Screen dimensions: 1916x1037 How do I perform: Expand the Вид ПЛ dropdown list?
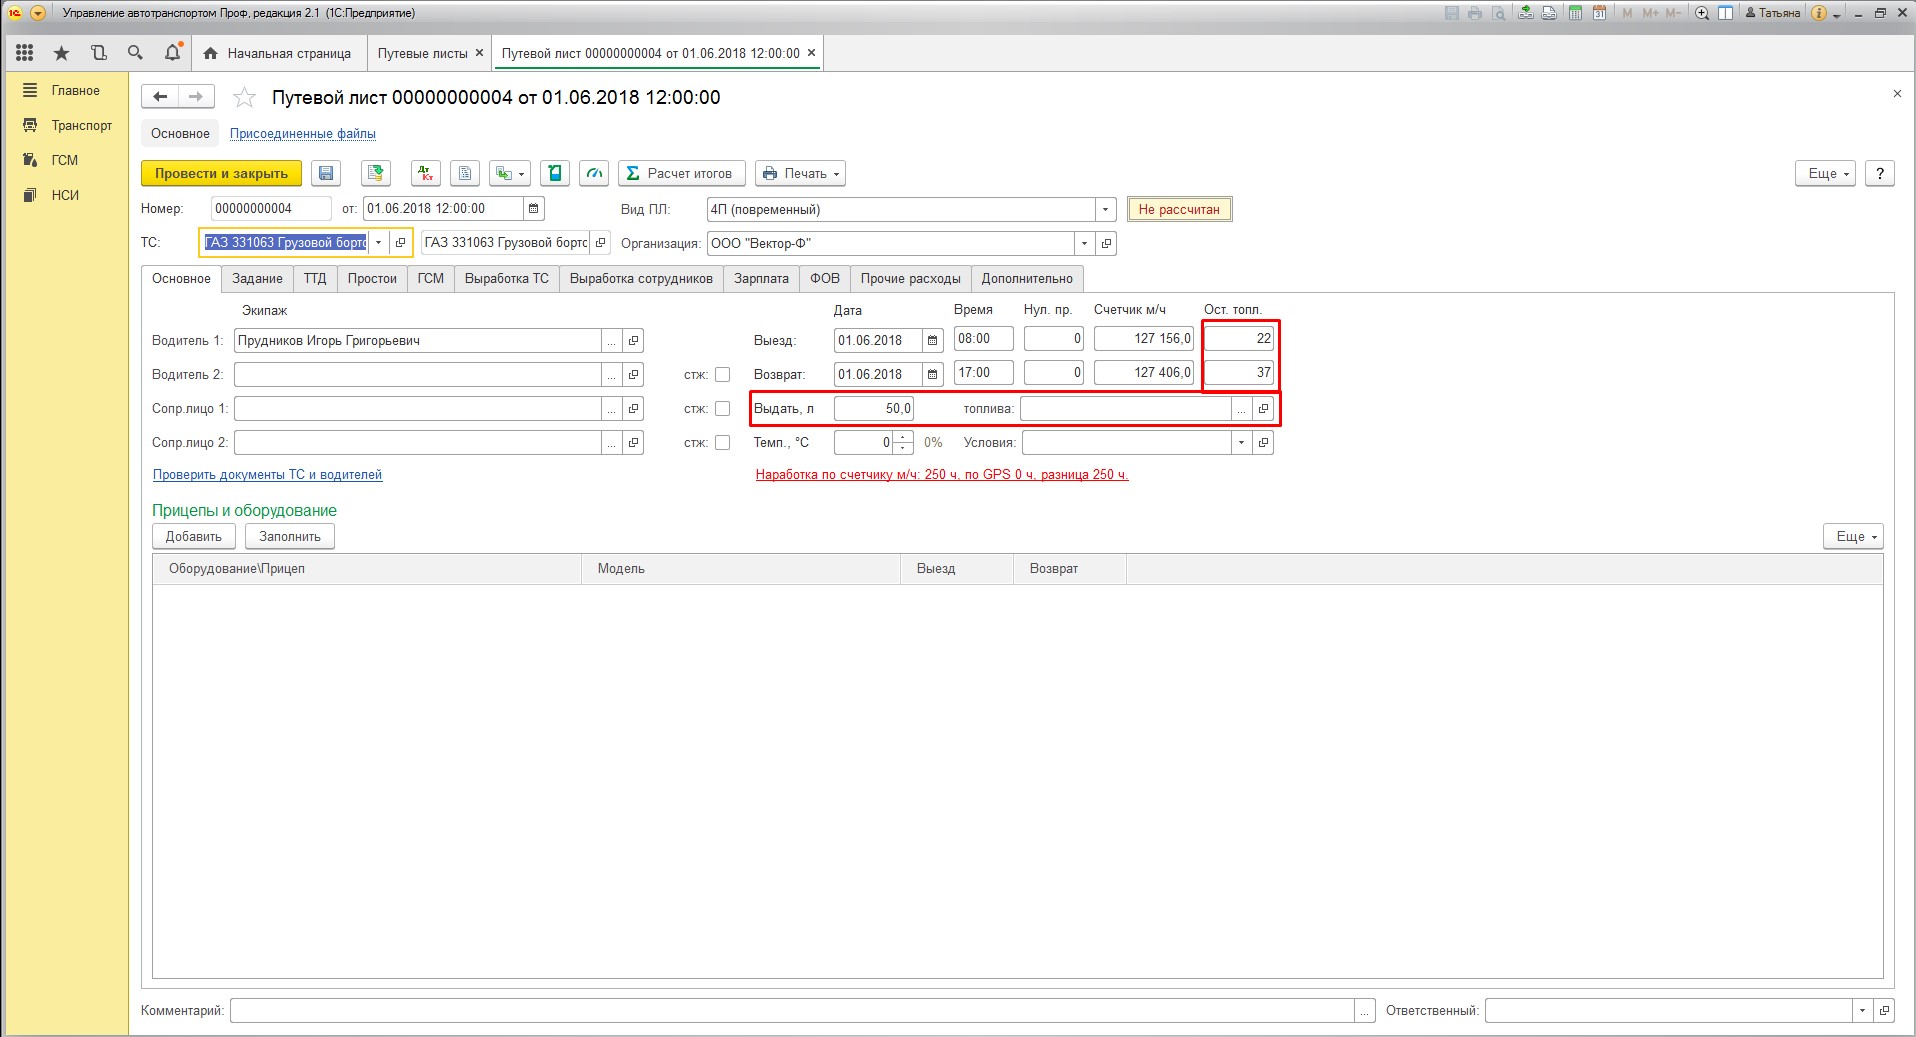1105,210
